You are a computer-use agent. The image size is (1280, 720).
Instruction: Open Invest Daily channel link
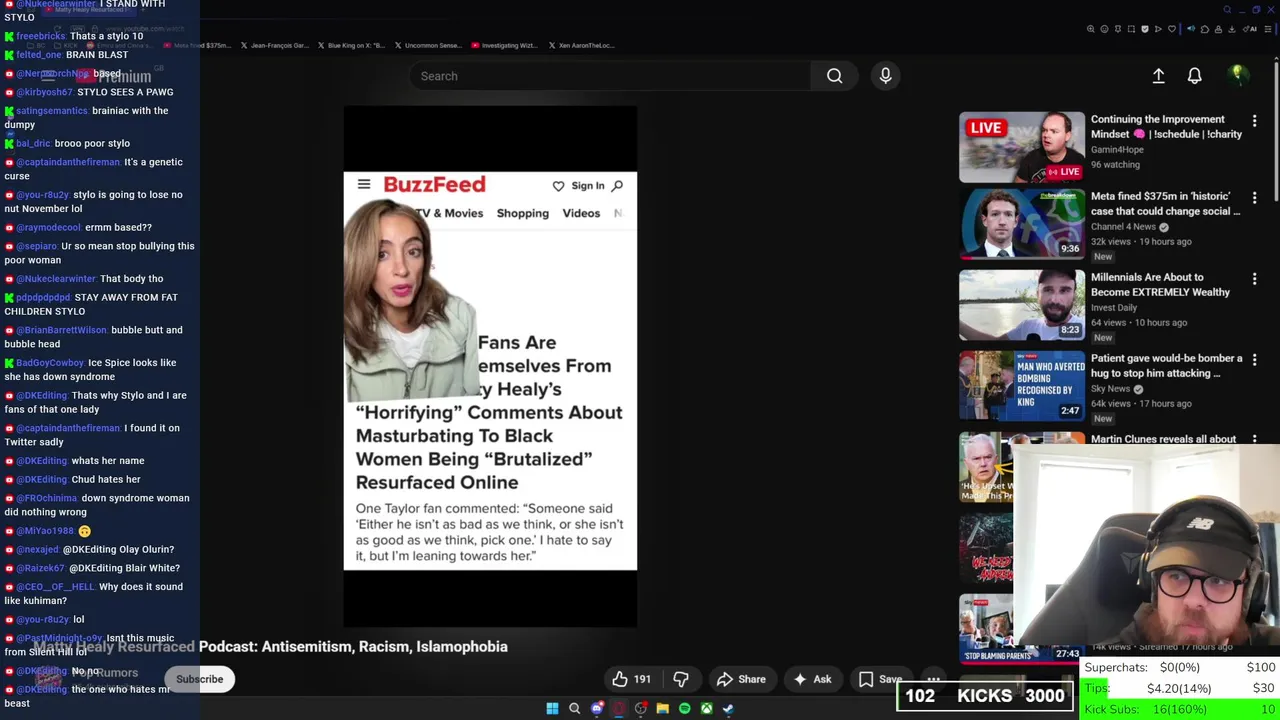coord(1114,308)
